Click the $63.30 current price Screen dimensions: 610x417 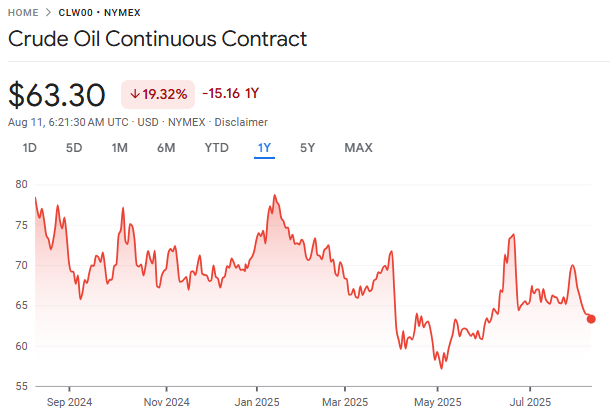(x=57, y=95)
